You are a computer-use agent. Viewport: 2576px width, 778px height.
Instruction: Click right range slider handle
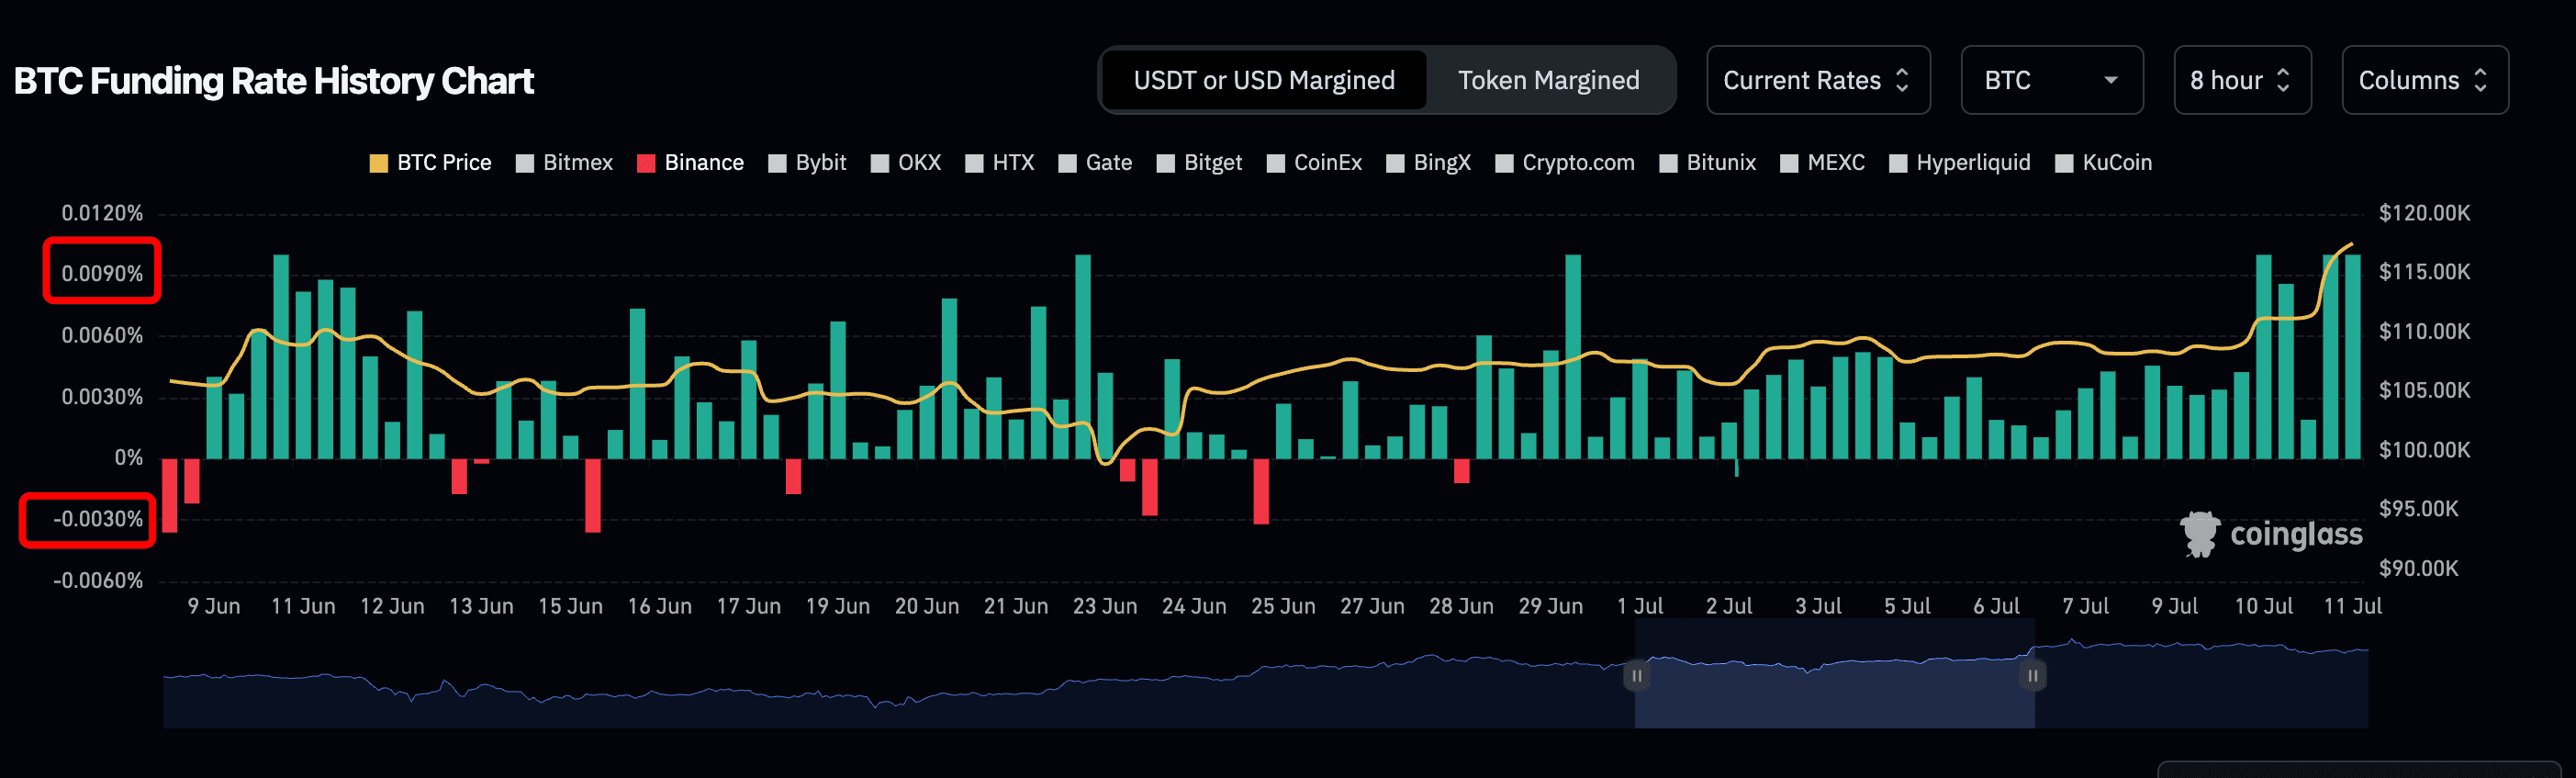(x=2033, y=676)
